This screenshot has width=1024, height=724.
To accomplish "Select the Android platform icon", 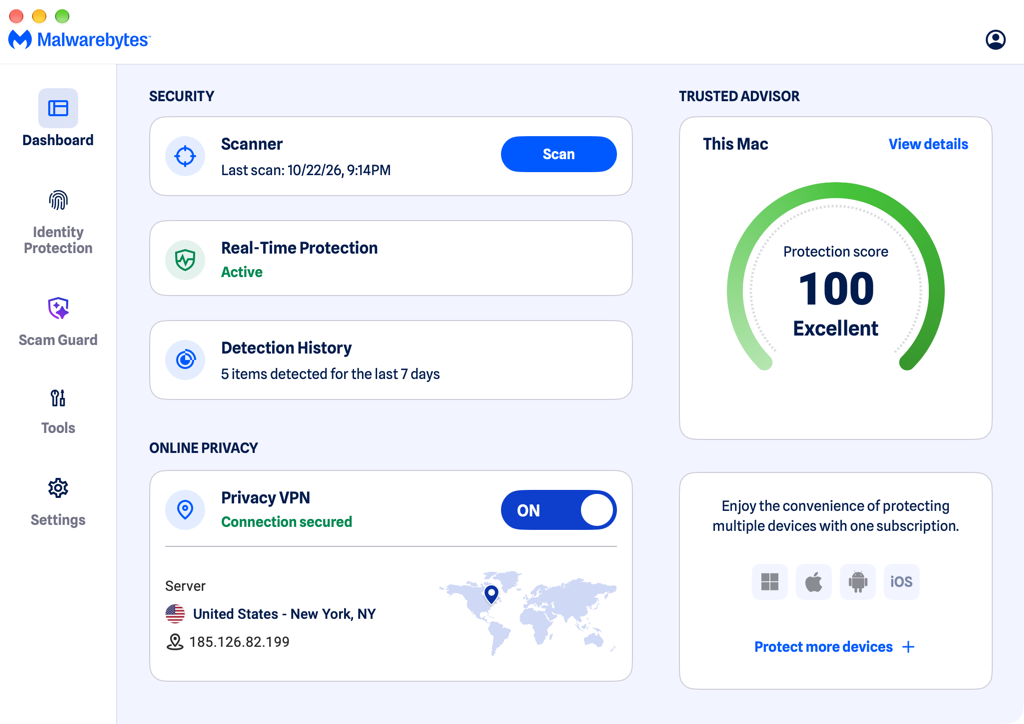I will point(857,582).
